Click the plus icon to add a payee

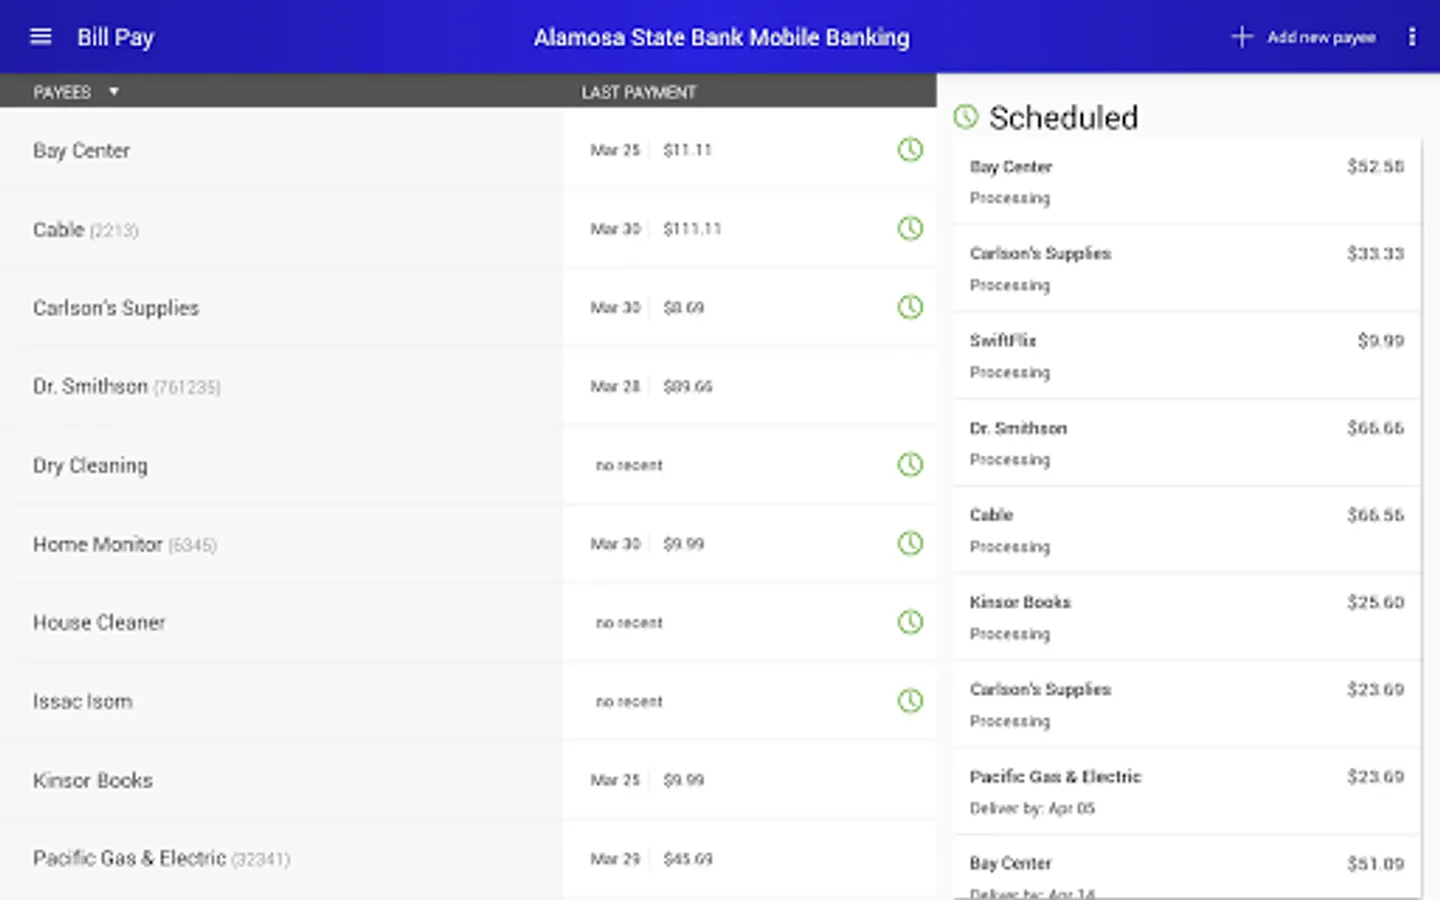point(1242,37)
